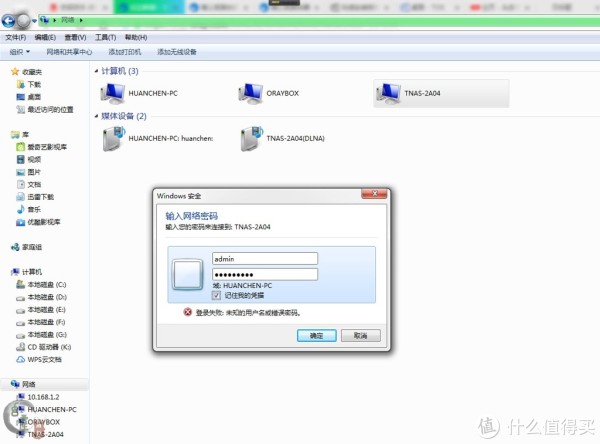Collapse the Media Devices (2) group
Viewport: 600px width, 444px height.
point(96,116)
